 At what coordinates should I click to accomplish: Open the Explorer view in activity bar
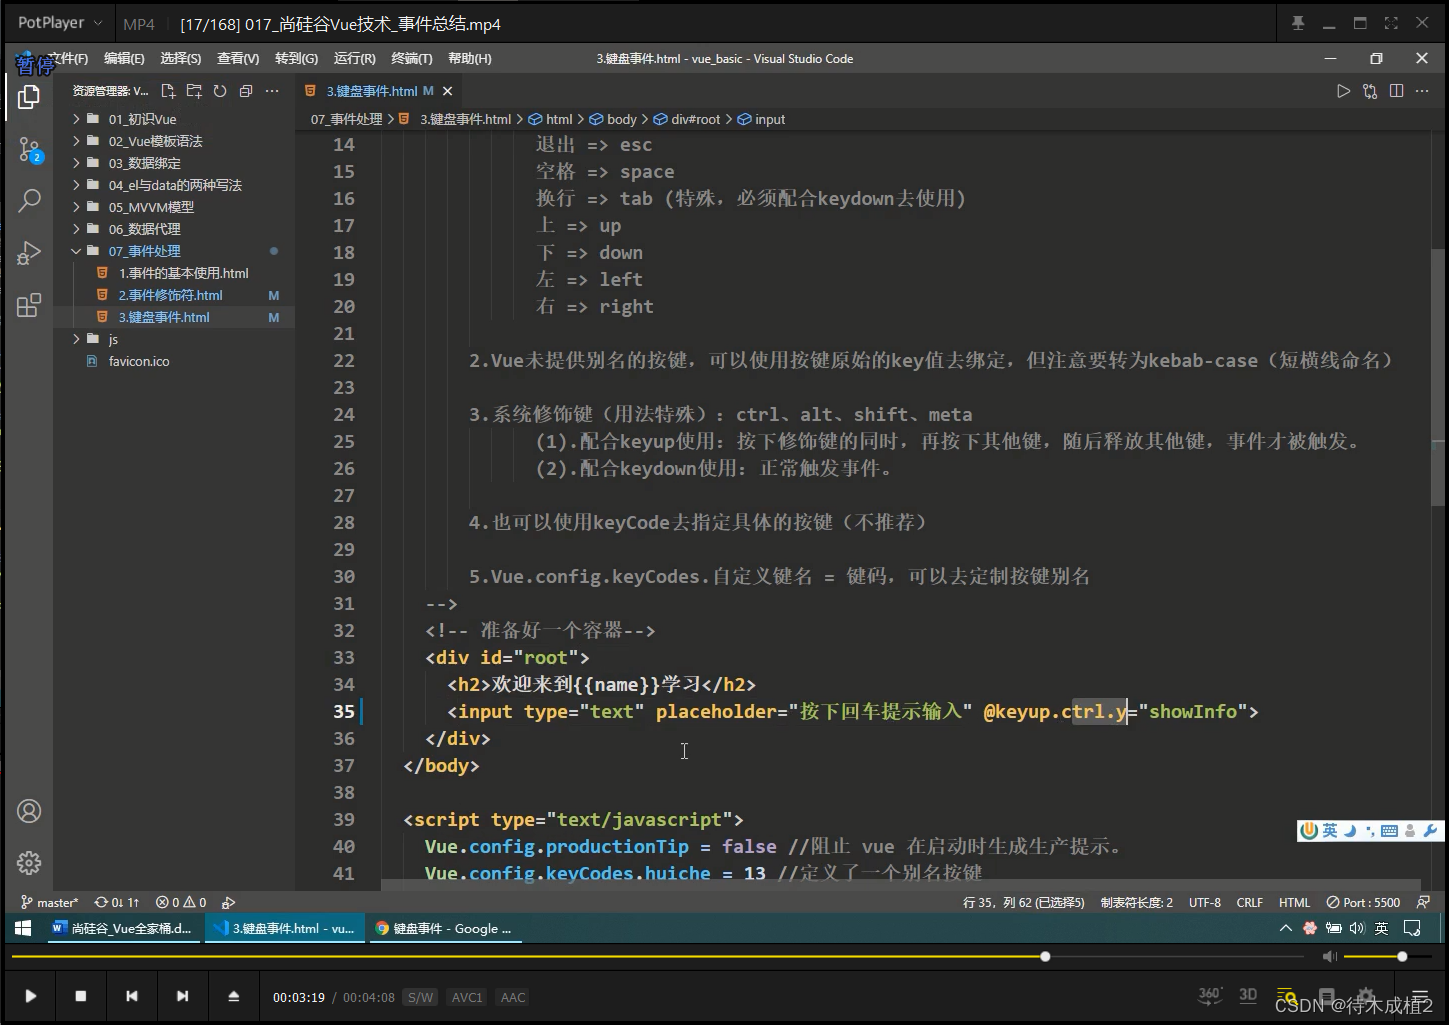[29, 97]
